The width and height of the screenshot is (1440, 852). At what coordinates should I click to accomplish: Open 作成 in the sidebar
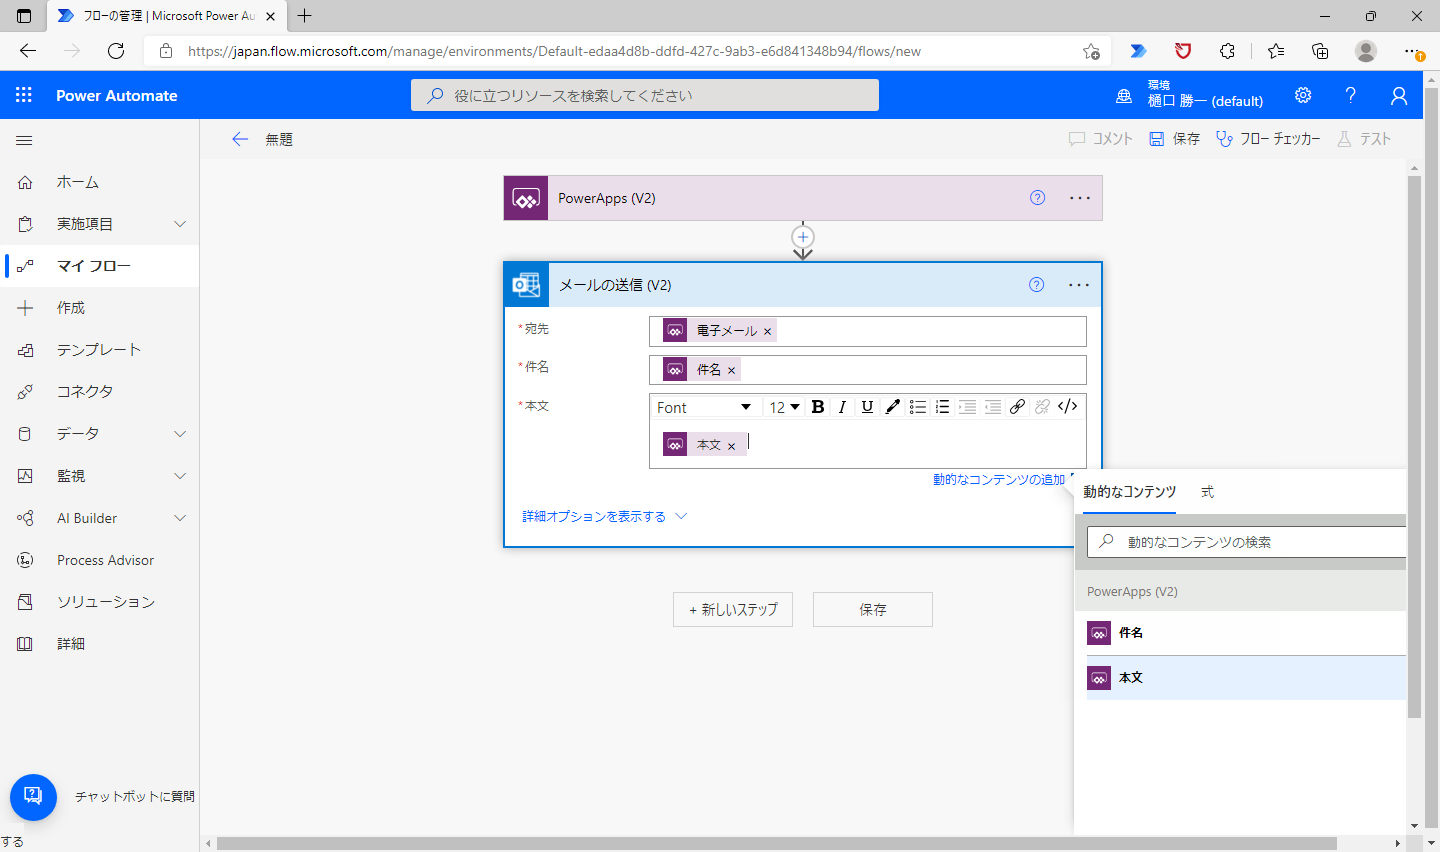(100, 308)
